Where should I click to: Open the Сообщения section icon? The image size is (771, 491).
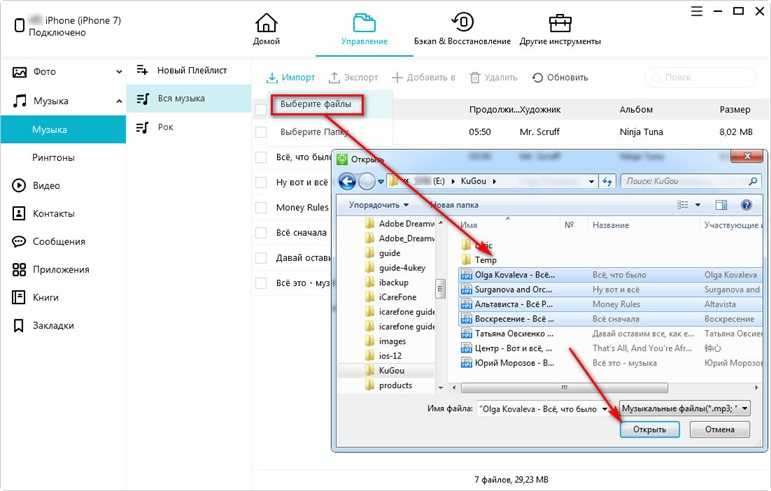pos(19,241)
